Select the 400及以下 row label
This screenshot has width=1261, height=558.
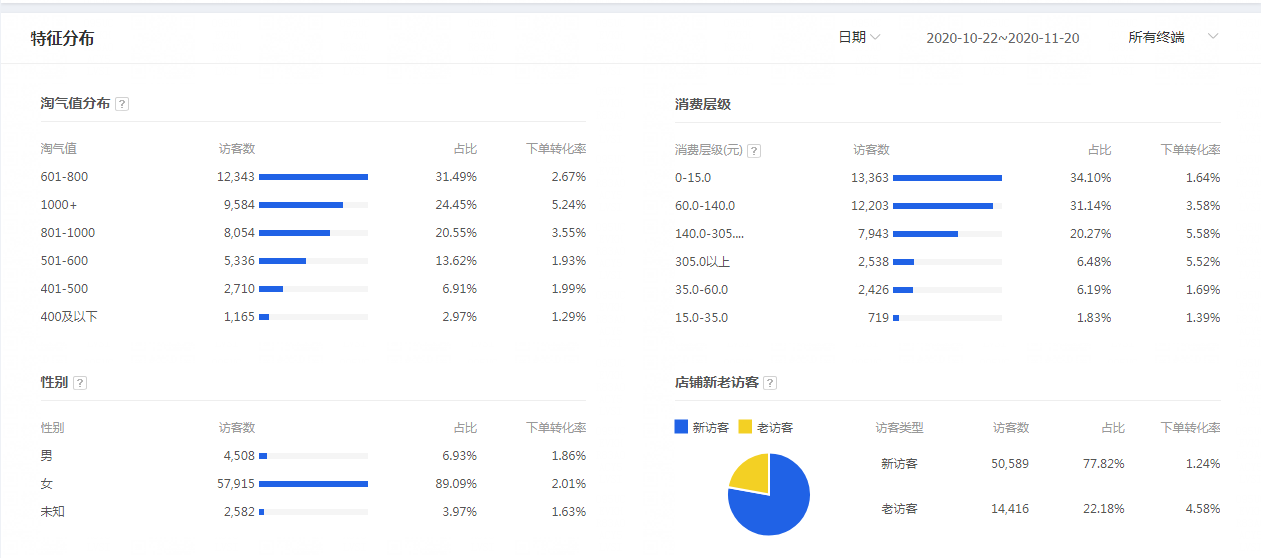click(69, 317)
